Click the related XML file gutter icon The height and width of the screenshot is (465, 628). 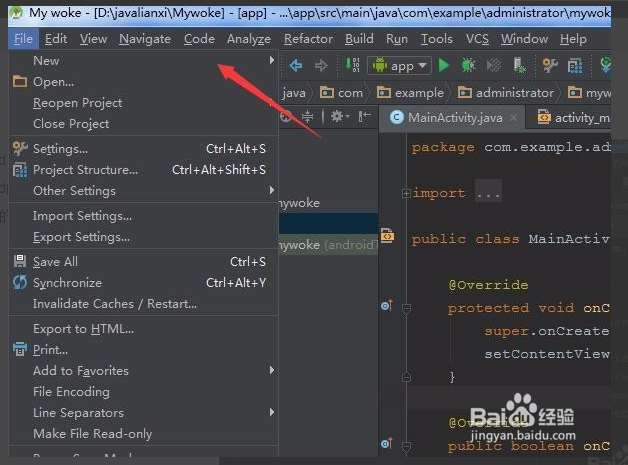point(387,236)
